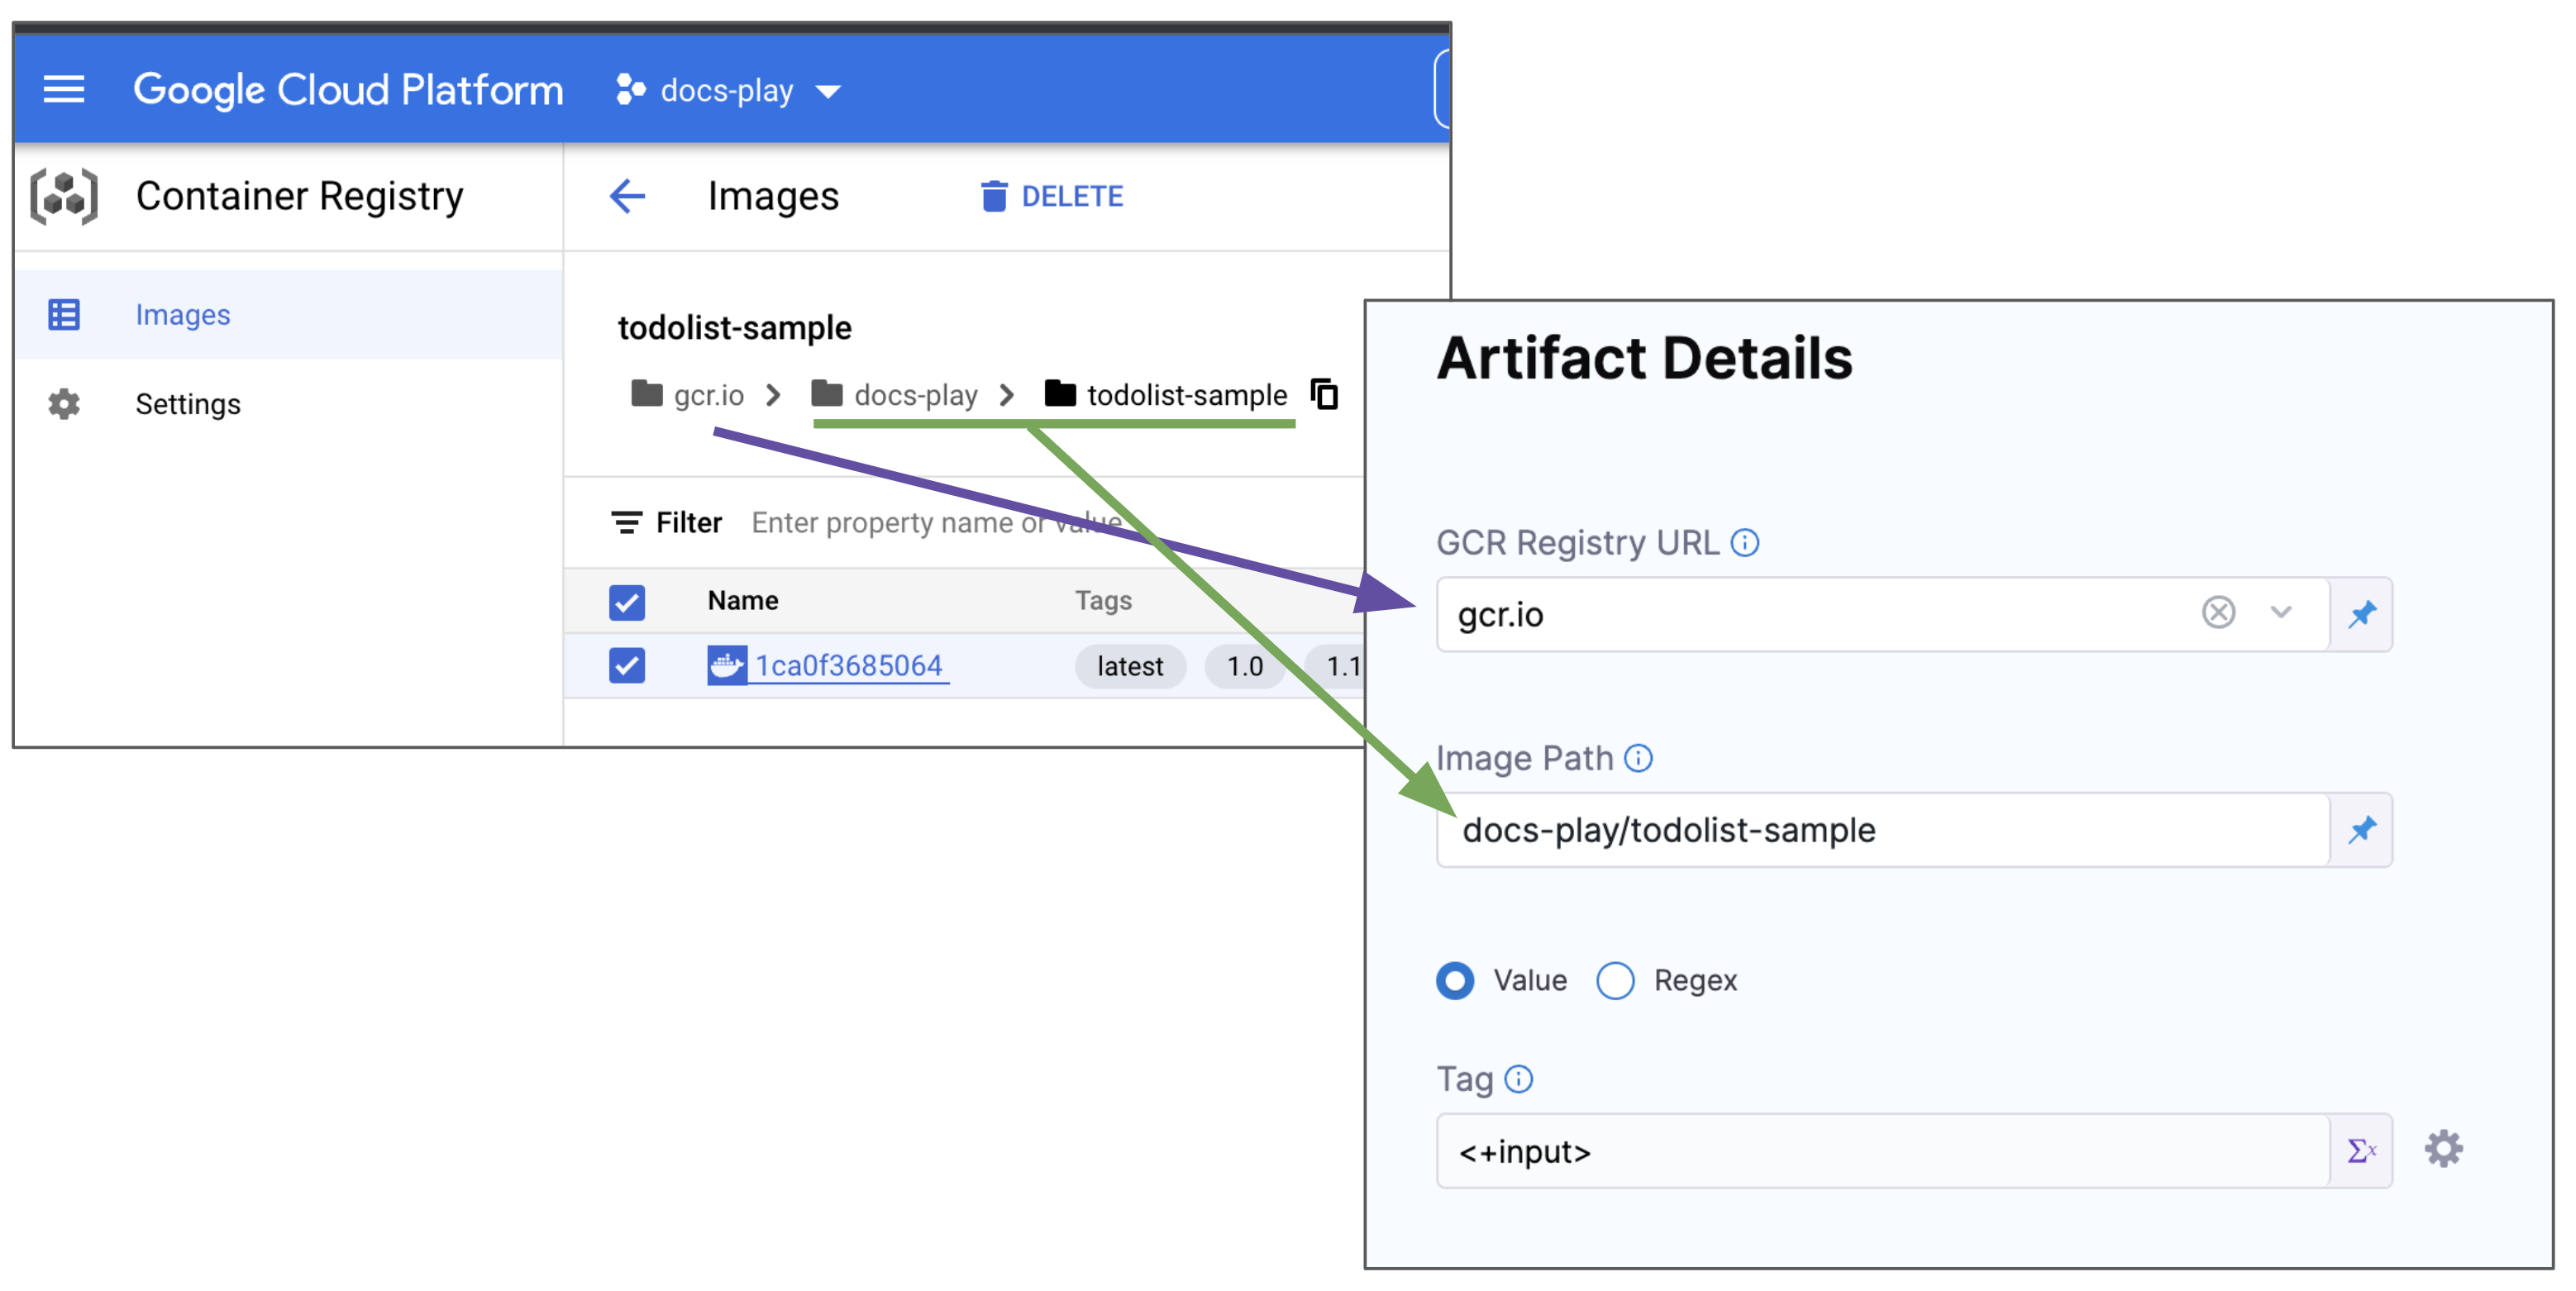Click the back arrow beside Images
Viewport: 2576px width, 1291px height.
tap(627, 196)
